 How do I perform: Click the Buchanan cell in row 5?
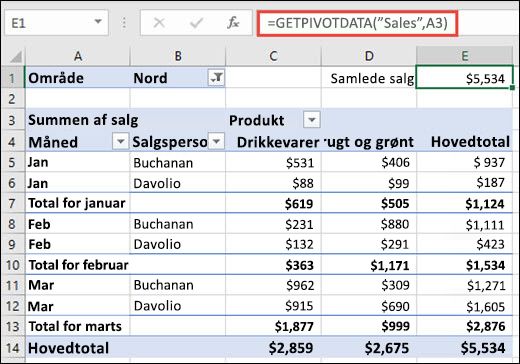[x=178, y=163]
